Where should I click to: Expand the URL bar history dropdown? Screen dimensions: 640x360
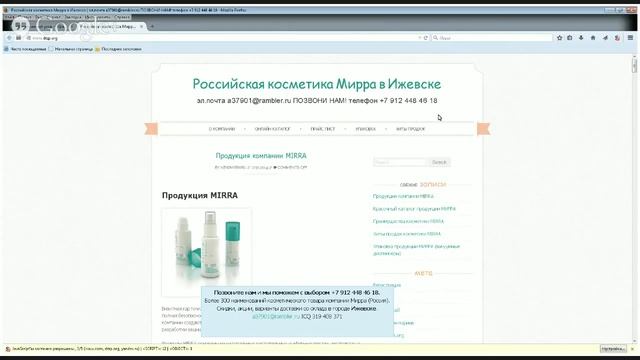(420, 38)
